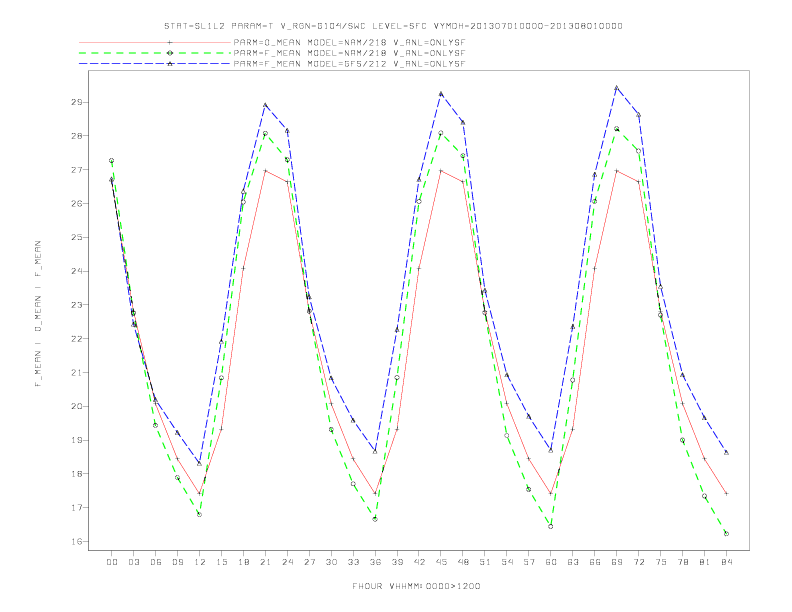The image size is (792, 612).
Task: Click the chart title starting with STAT=SL1L2
Action: tap(393, 26)
